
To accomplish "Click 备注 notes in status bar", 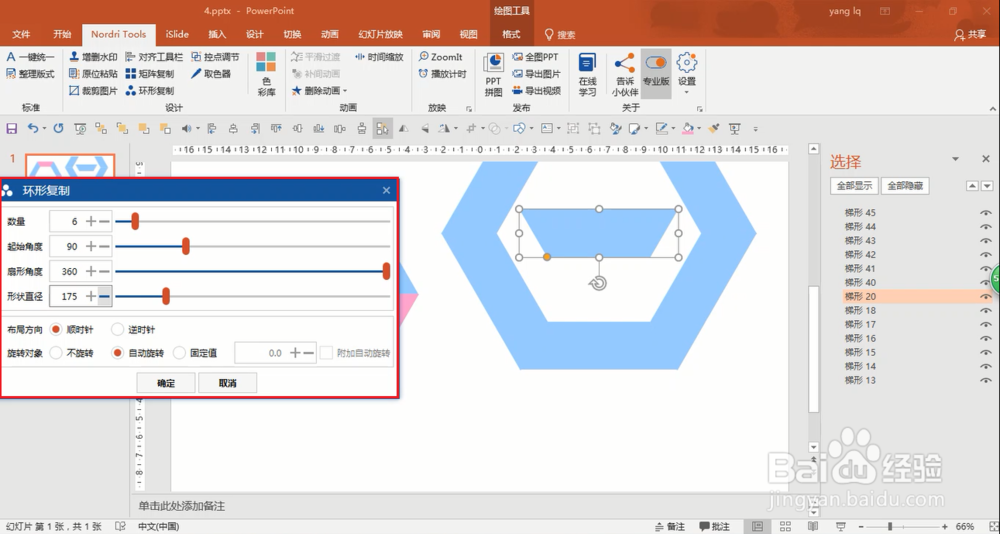I will point(670,527).
